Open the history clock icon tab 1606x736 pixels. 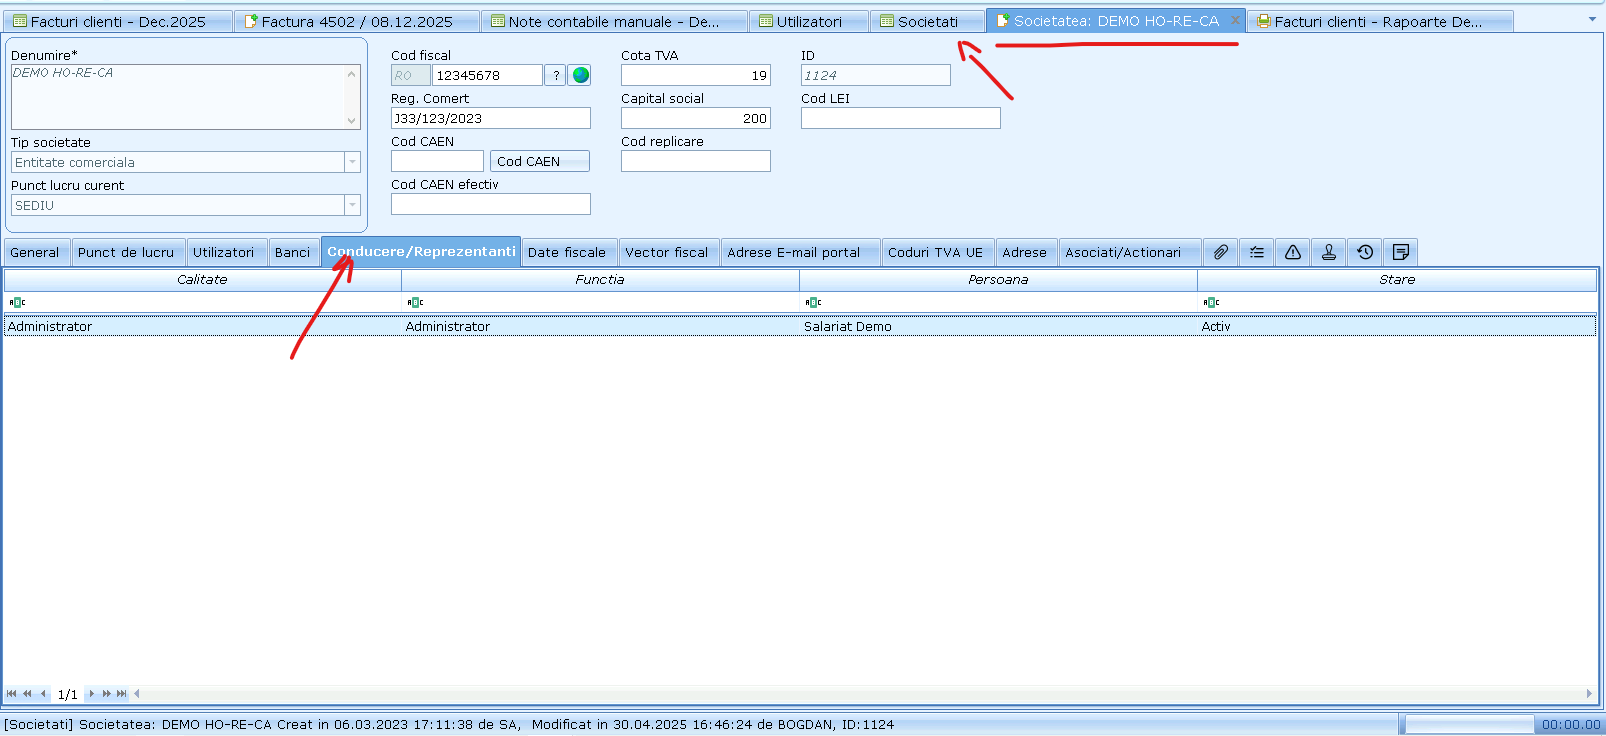click(1365, 252)
